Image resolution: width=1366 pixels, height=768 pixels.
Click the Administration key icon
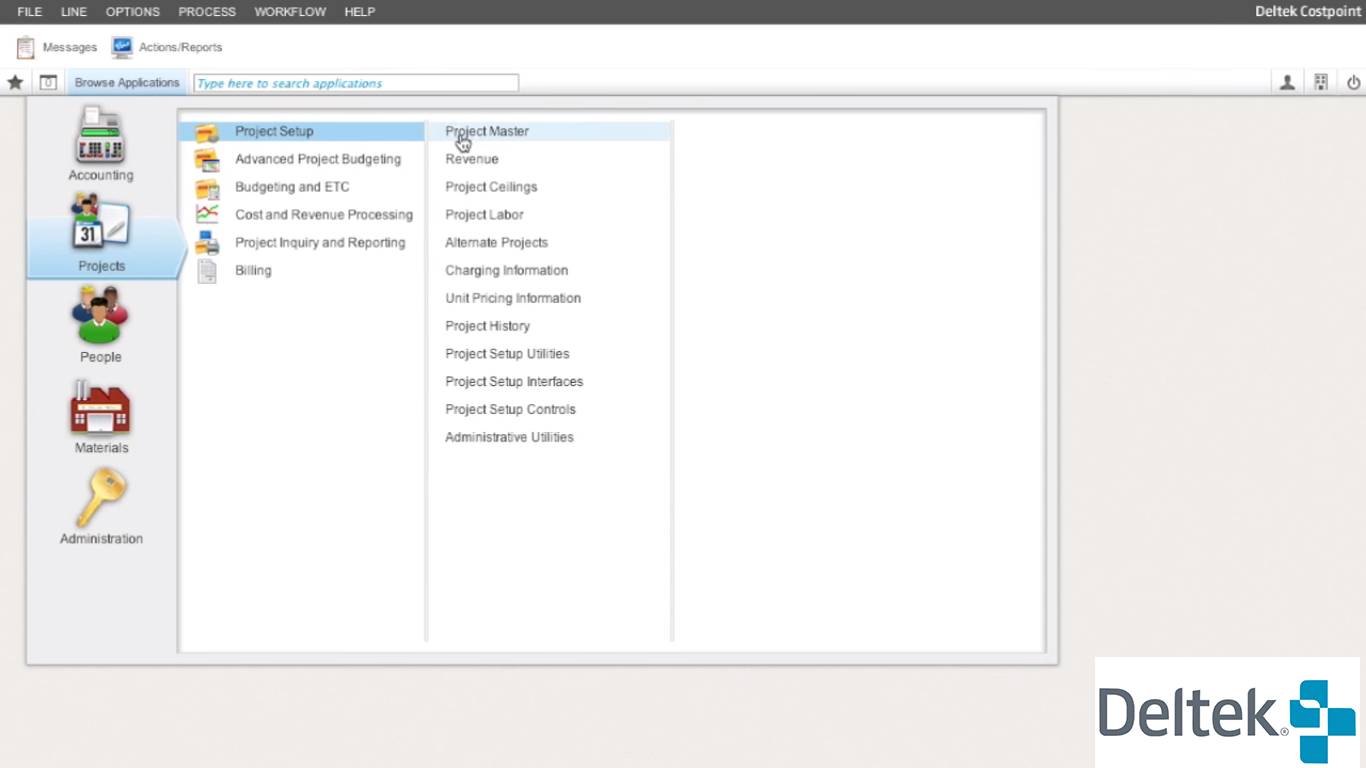click(101, 499)
